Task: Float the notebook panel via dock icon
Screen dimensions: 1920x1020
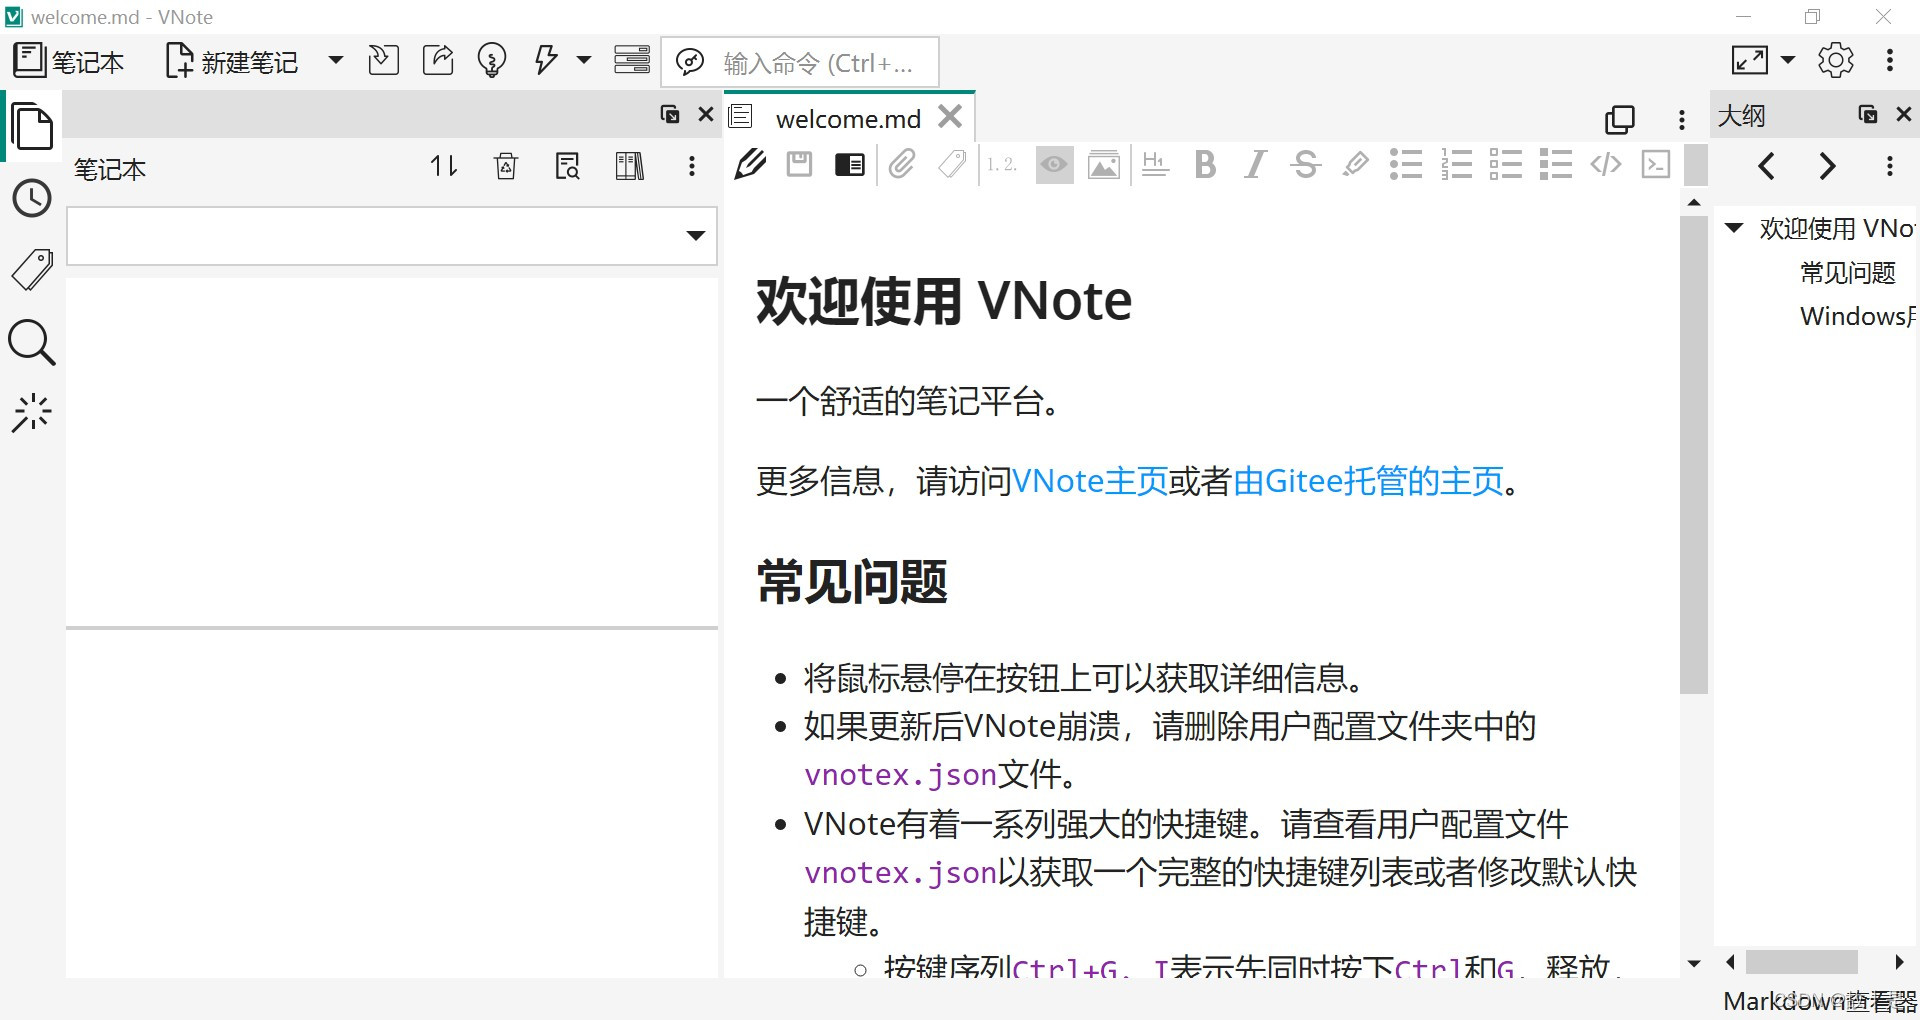Action: [670, 114]
